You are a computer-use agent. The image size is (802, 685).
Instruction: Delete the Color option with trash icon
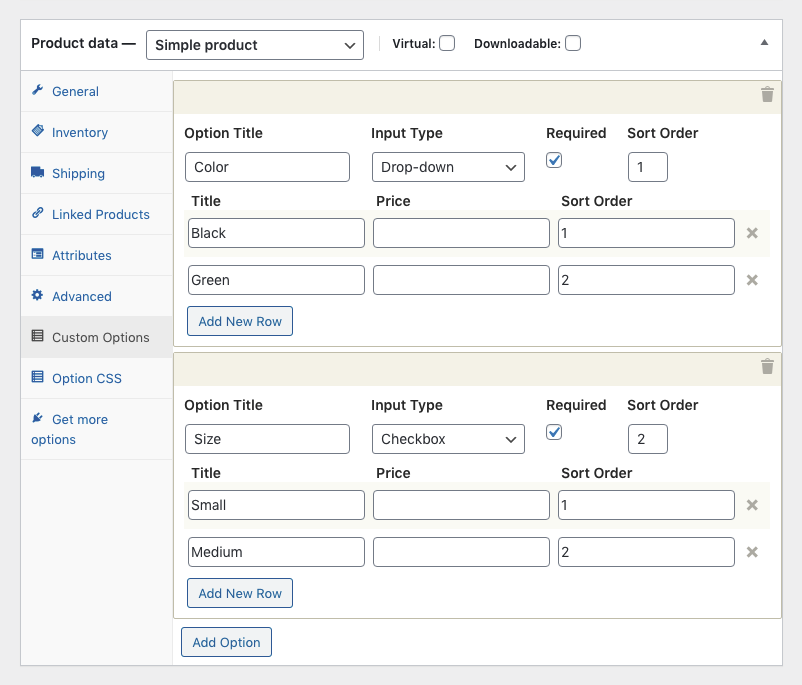coord(767,95)
